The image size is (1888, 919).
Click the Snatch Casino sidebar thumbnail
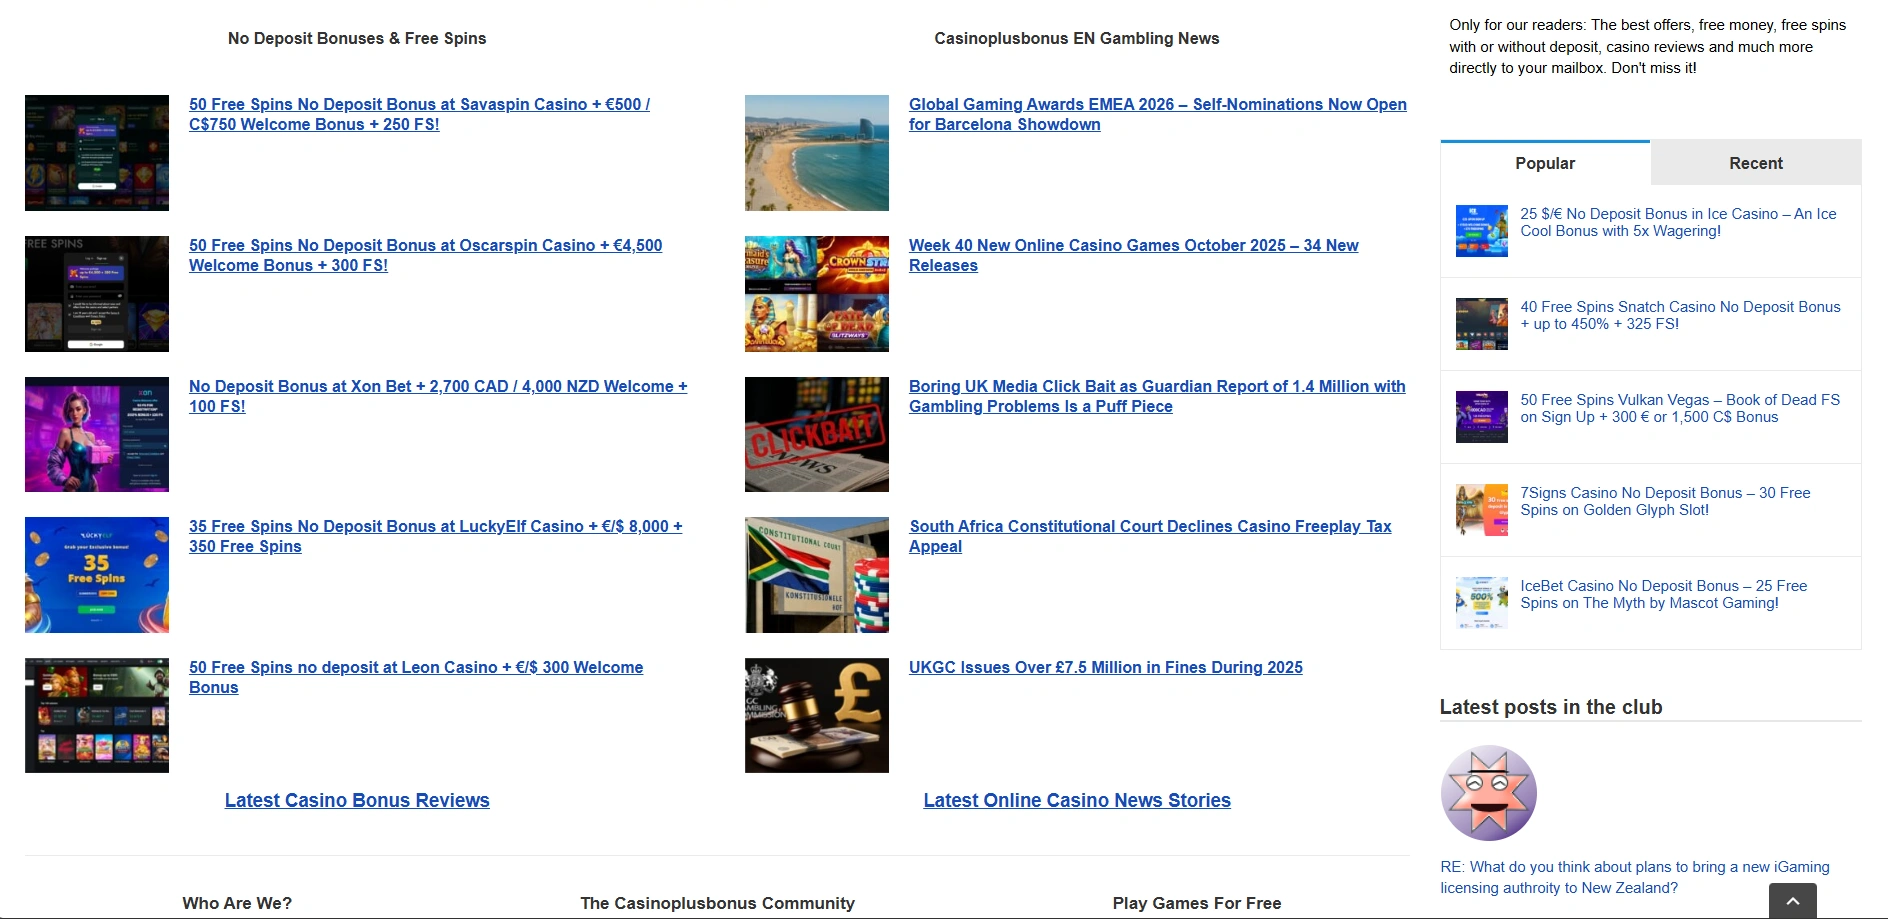tap(1482, 324)
